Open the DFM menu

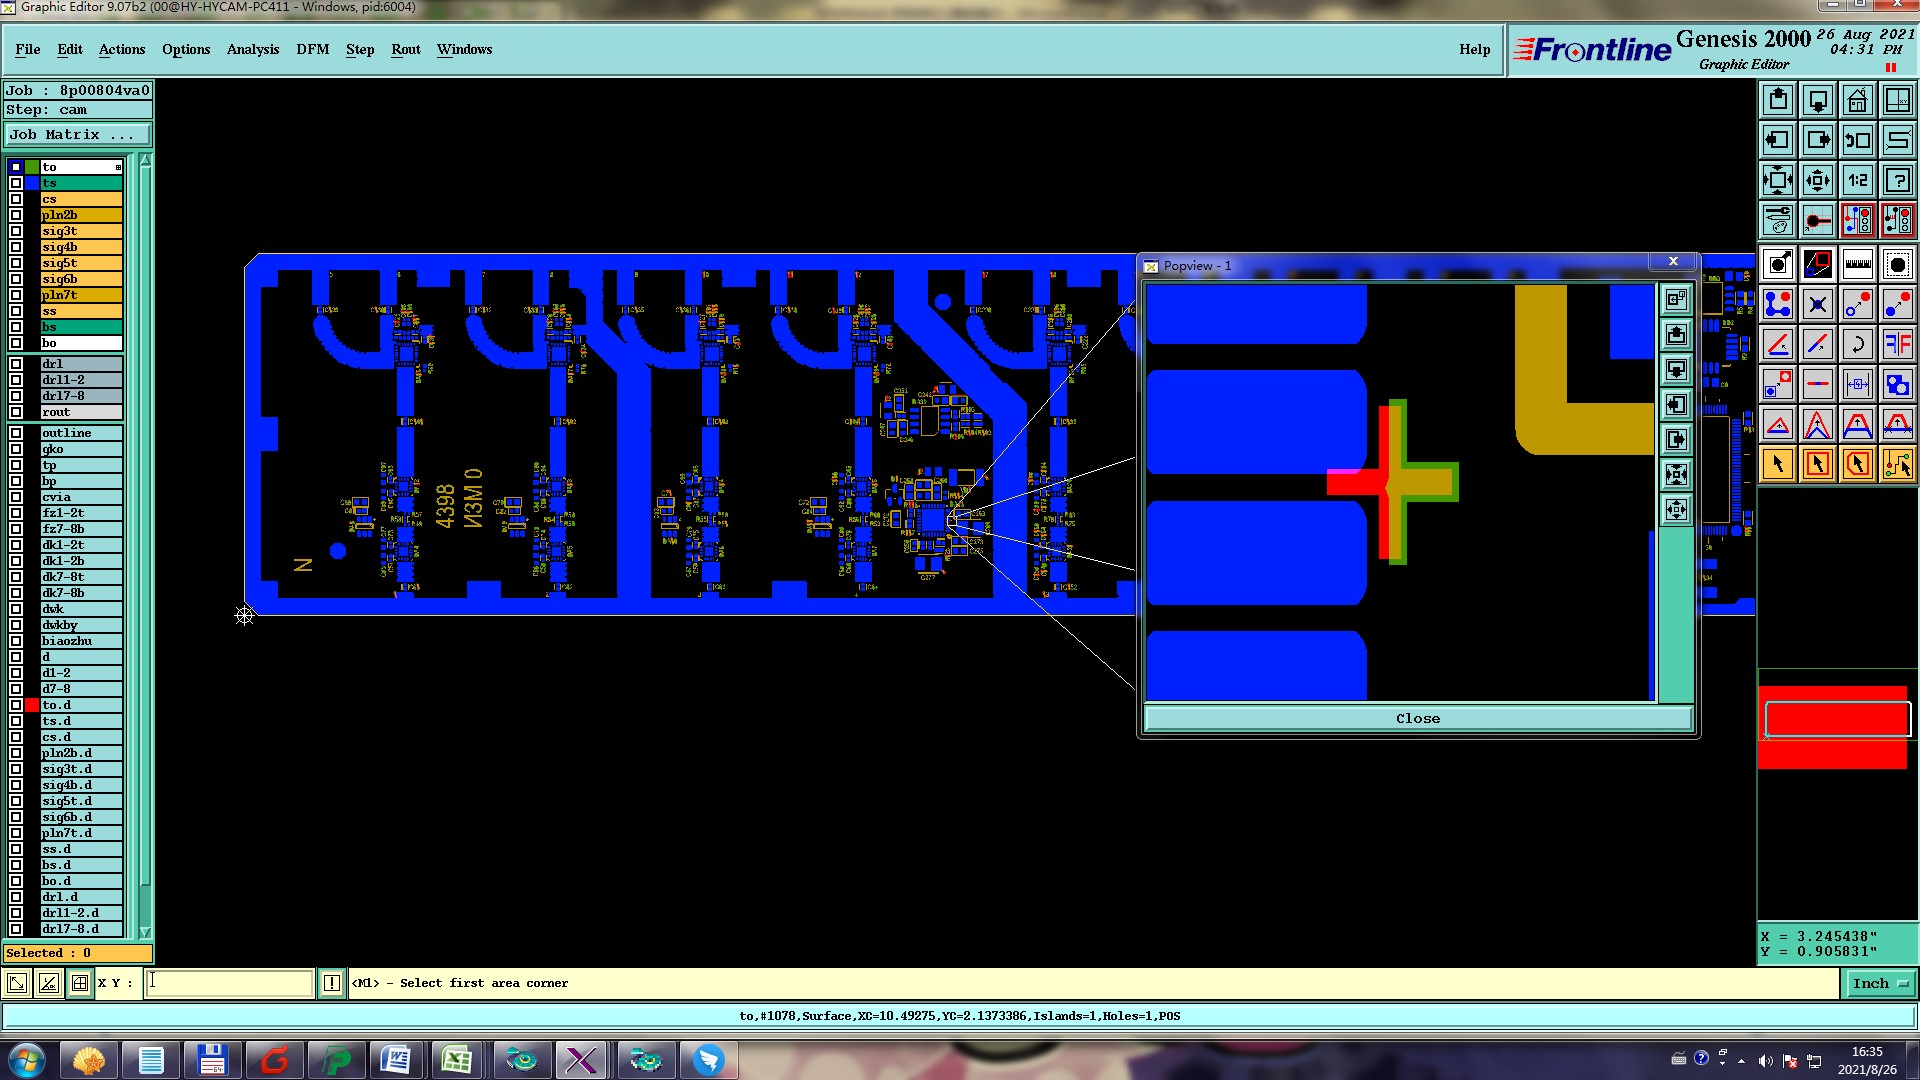click(312, 49)
